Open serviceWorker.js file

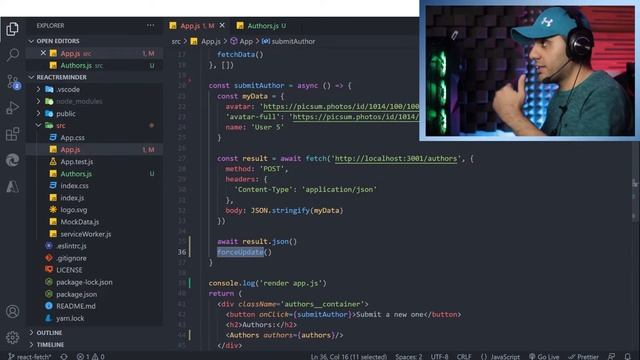86,234
